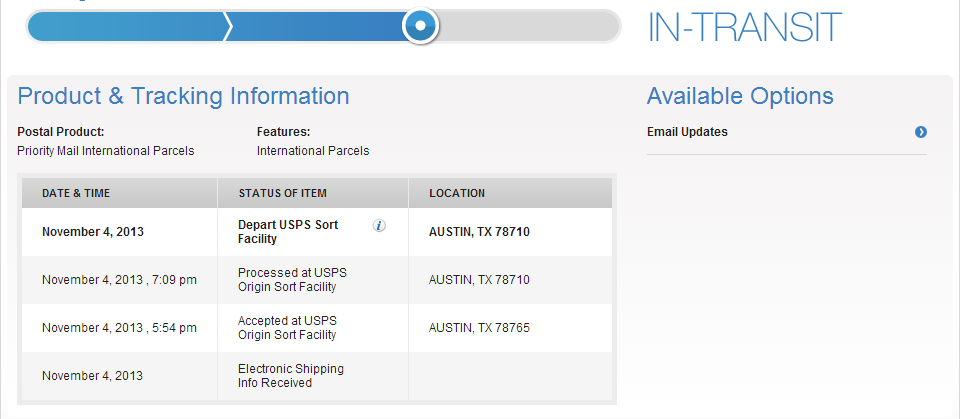Click the DATE & TIME column header
Screen dimensions: 960x419
tap(76, 193)
